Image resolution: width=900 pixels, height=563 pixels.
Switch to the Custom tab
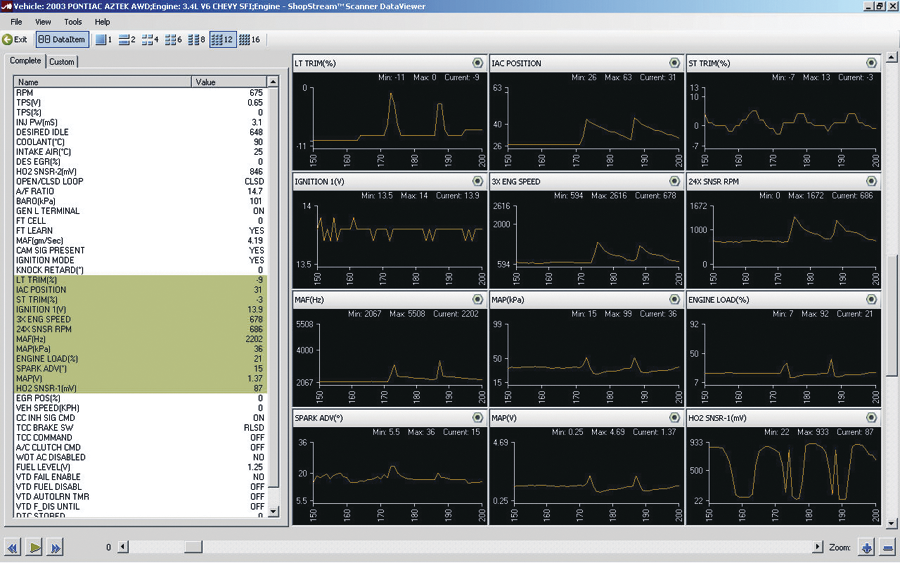tap(62, 62)
